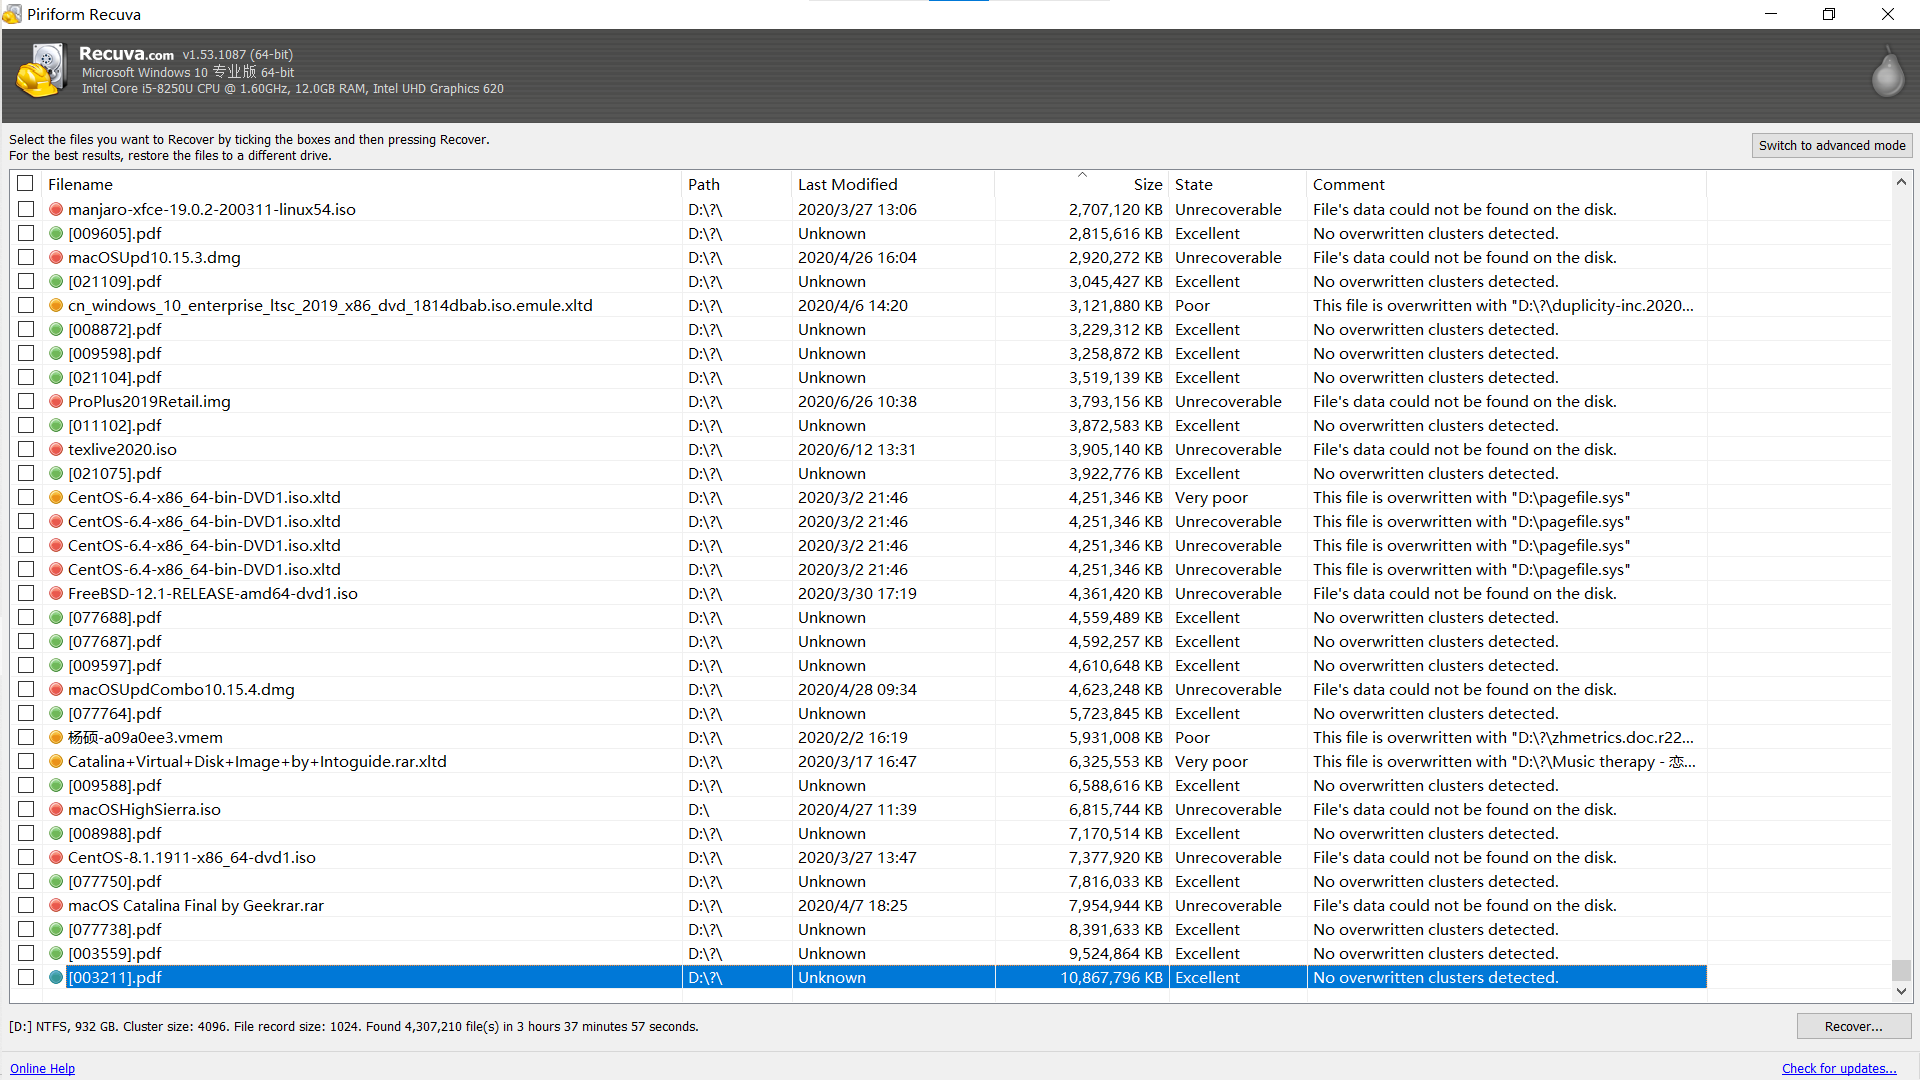Click red status dot of macOS Catalina Final rar
Image resolution: width=1920 pixels, height=1080 pixels.
(56, 905)
